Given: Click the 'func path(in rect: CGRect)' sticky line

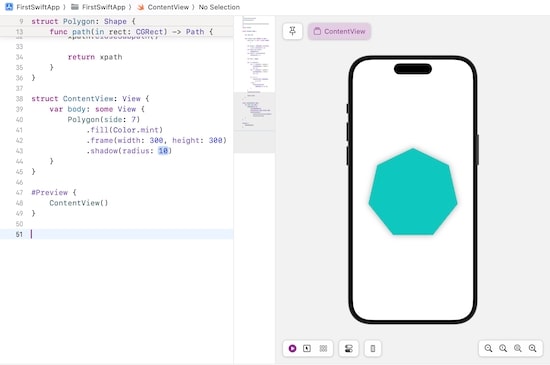Looking at the screenshot, I should (x=131, y=32).
